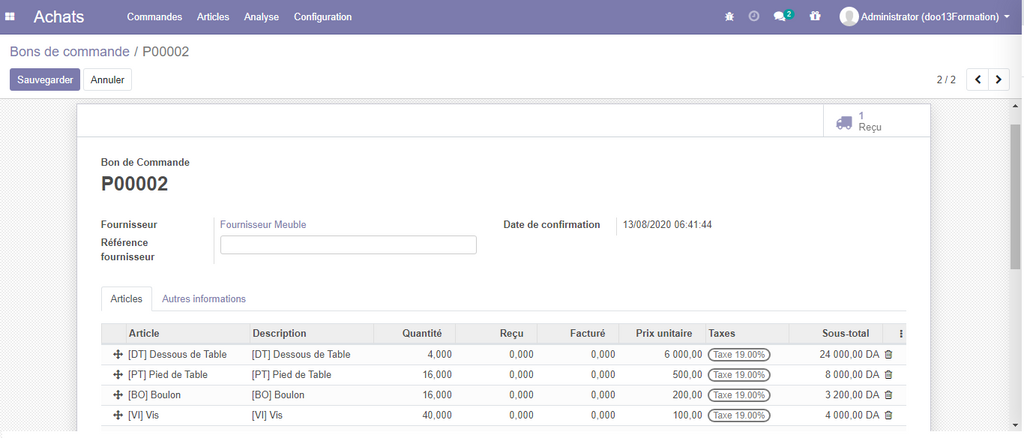Click the Sauvegarder button
The height and width of the screenshot is (438, 1024).
click(x=45, y=79)
